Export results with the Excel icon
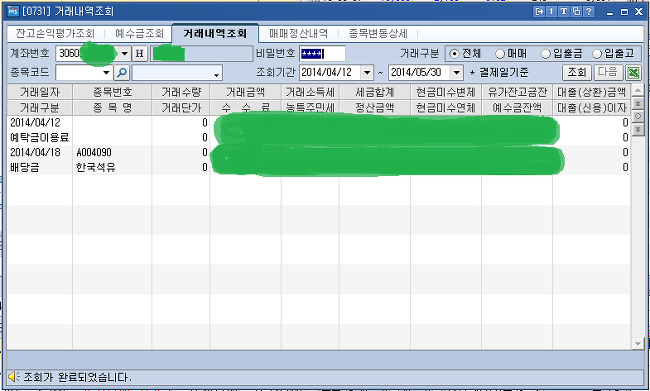Viewport: 650px width, 391px height. (x=633, y=73)
